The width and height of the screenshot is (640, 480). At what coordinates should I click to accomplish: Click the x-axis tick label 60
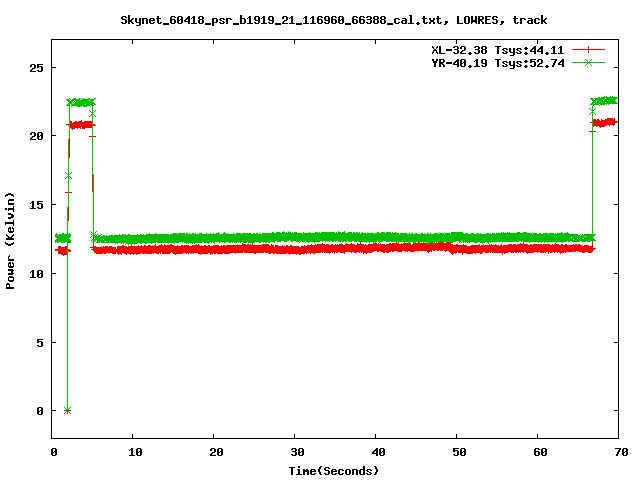(540, 452)
